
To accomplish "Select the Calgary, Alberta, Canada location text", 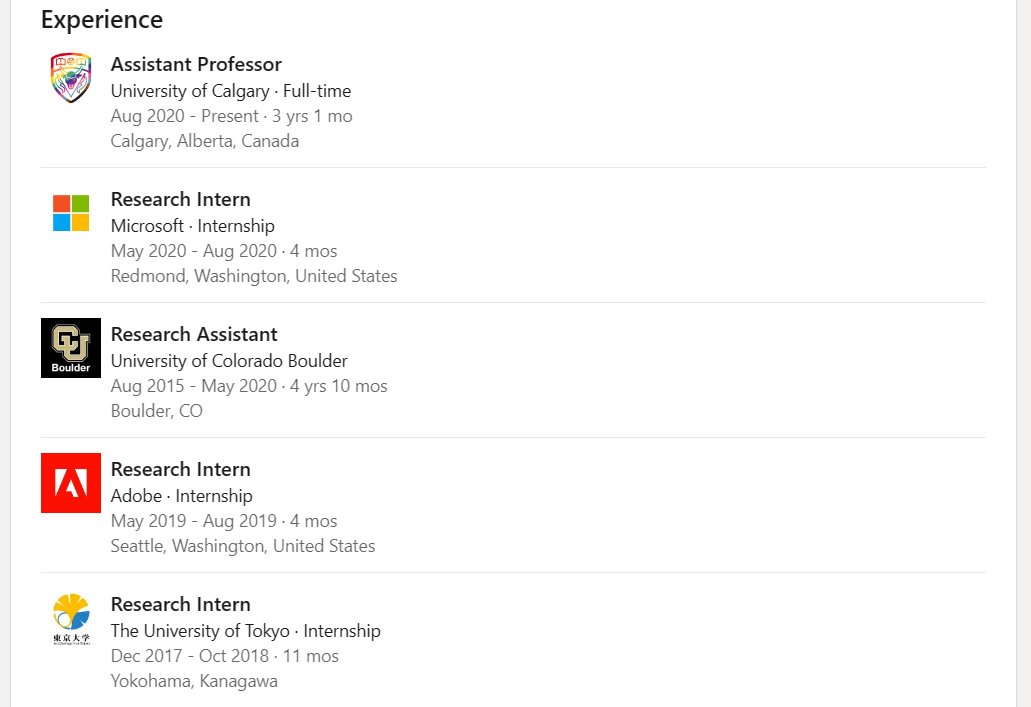I will (x=205, y=141).
